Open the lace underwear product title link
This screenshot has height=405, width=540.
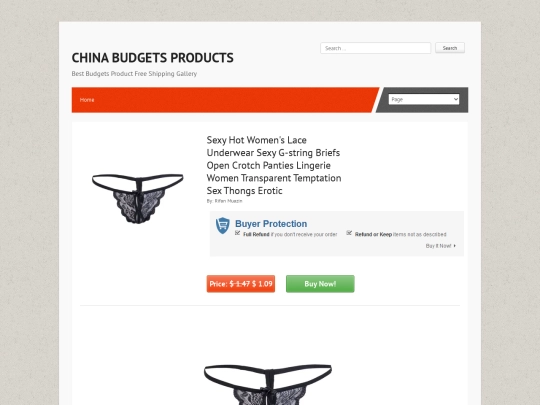pyautogui.click(x=274, y=165)
